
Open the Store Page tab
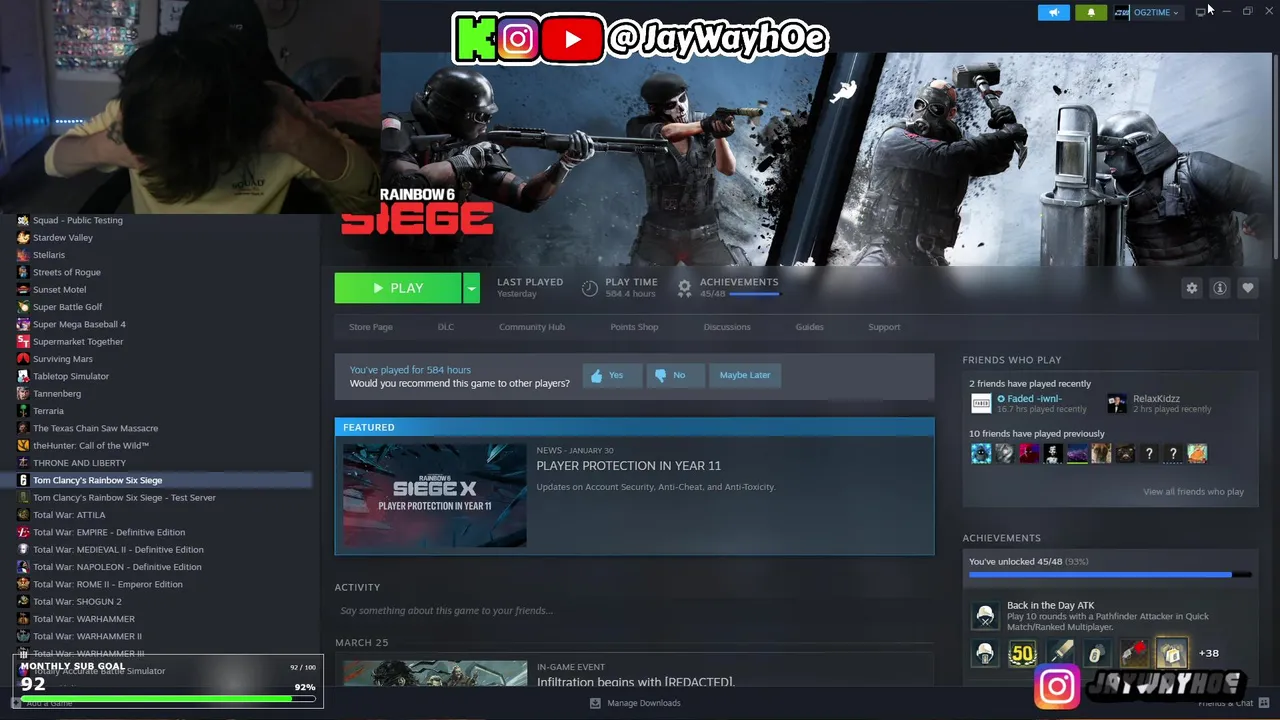coord(370,327)
